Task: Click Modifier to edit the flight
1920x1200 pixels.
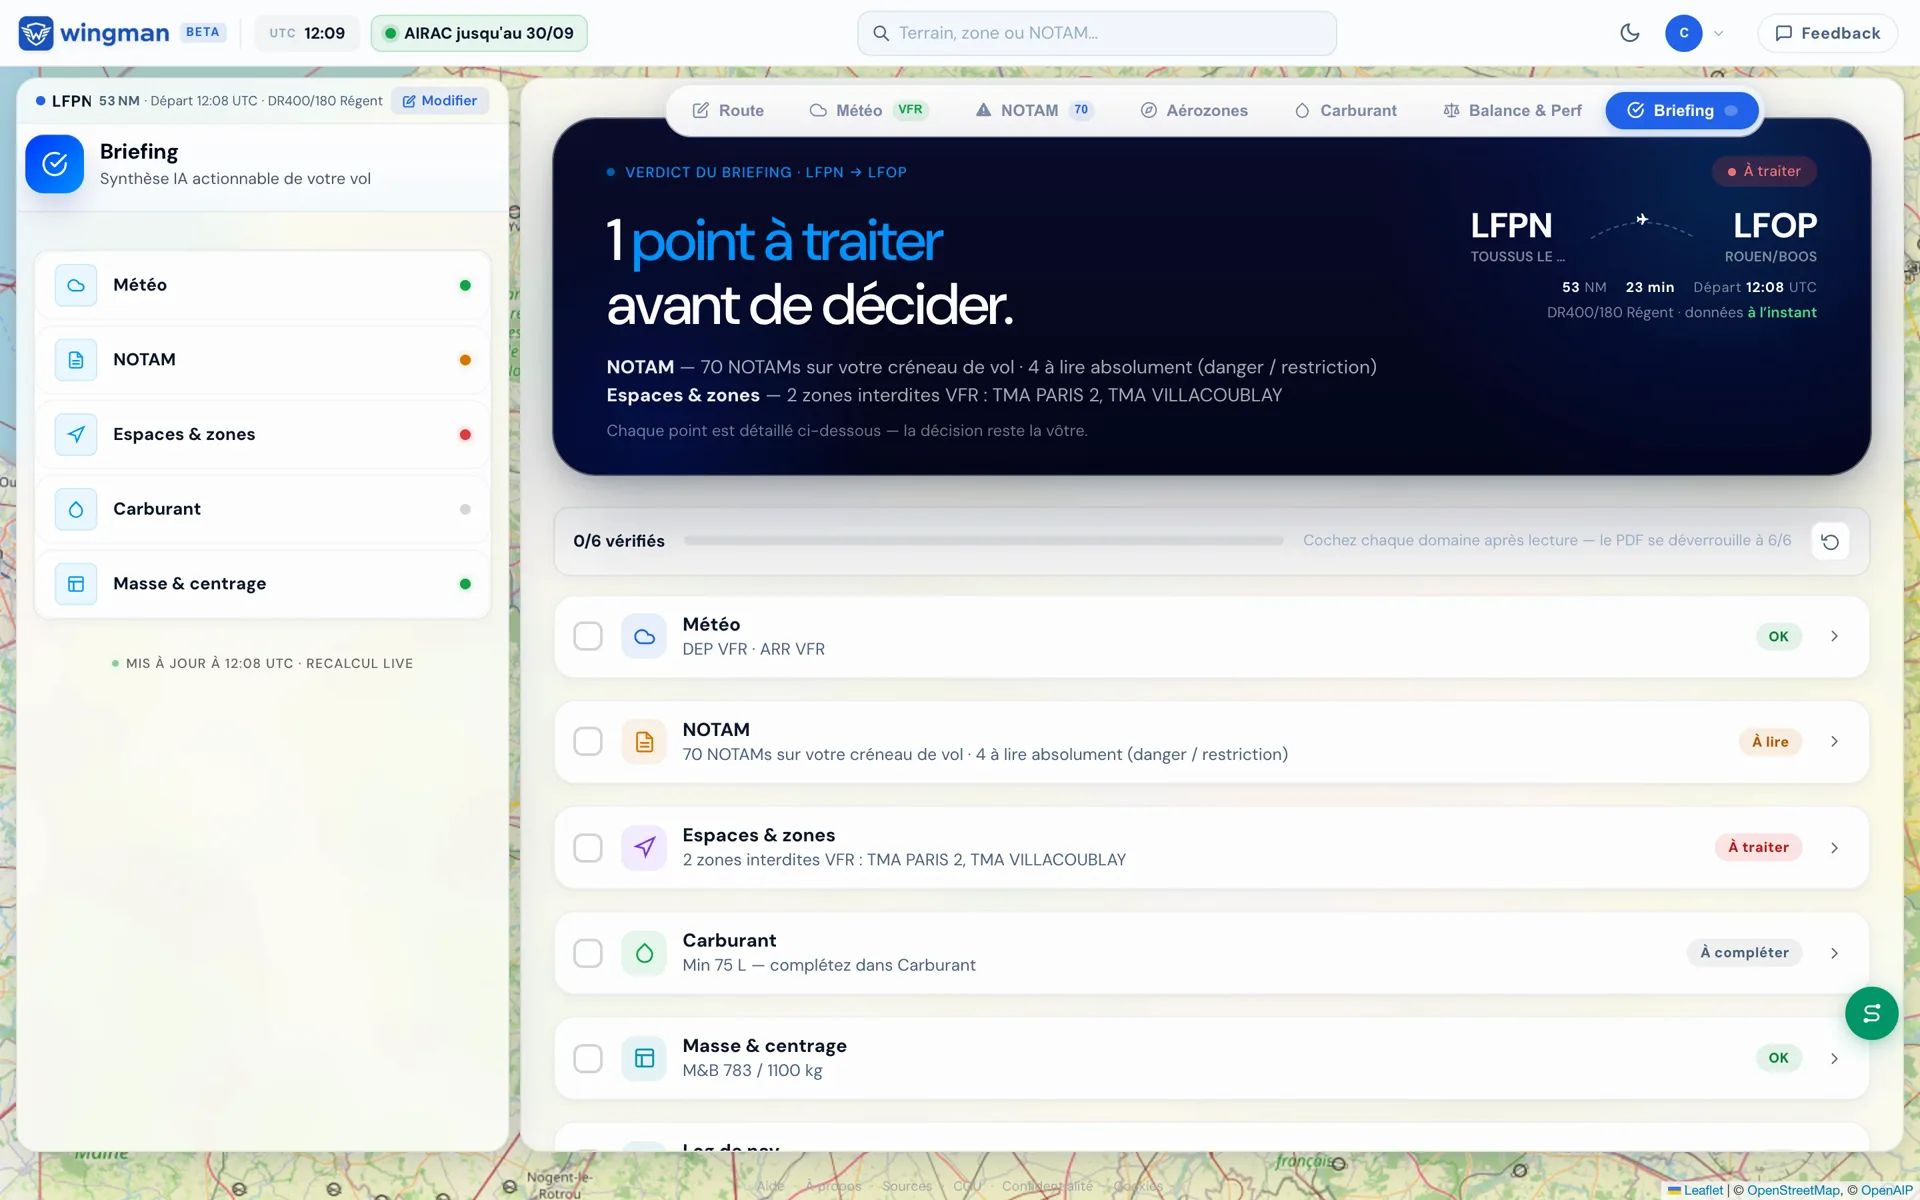Action: pyautogui.click(x=440, y=101)
